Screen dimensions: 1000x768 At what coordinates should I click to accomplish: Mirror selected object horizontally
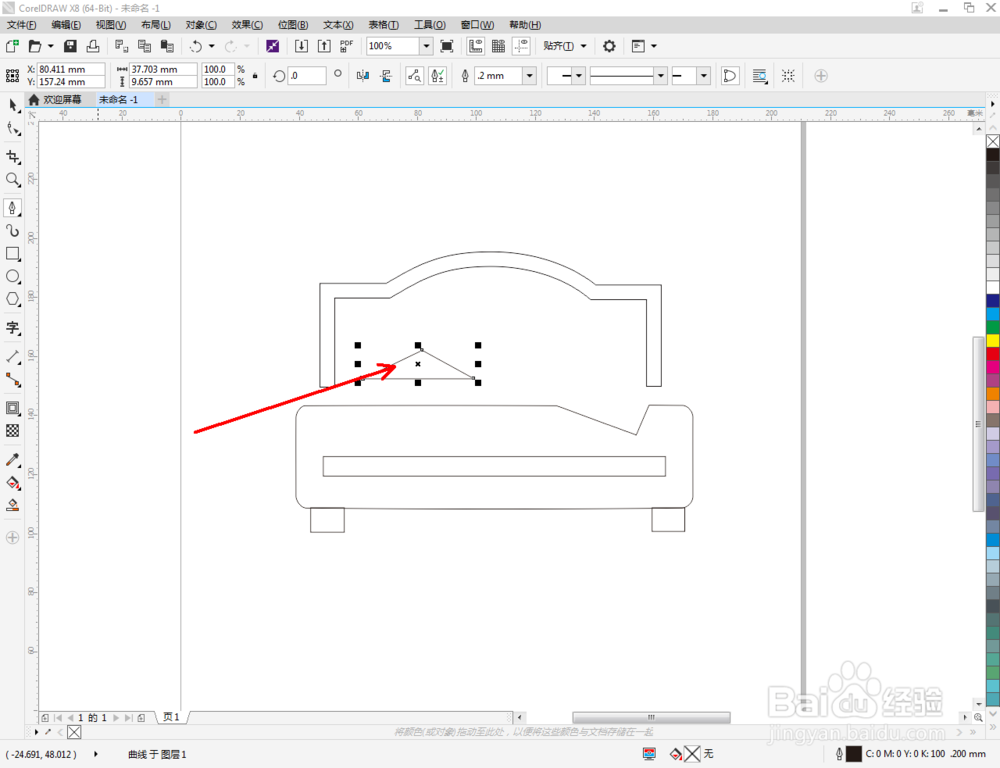pyautogui.click(x=363, y=76)
